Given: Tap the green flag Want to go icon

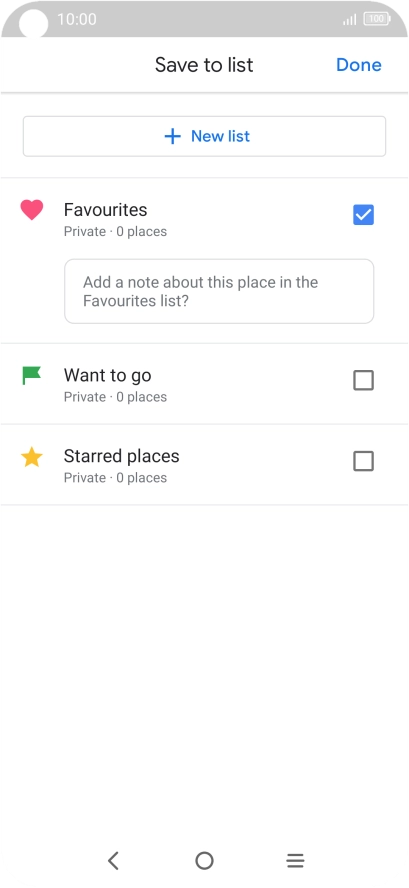Looking at the screenshot, I should 32,375.
